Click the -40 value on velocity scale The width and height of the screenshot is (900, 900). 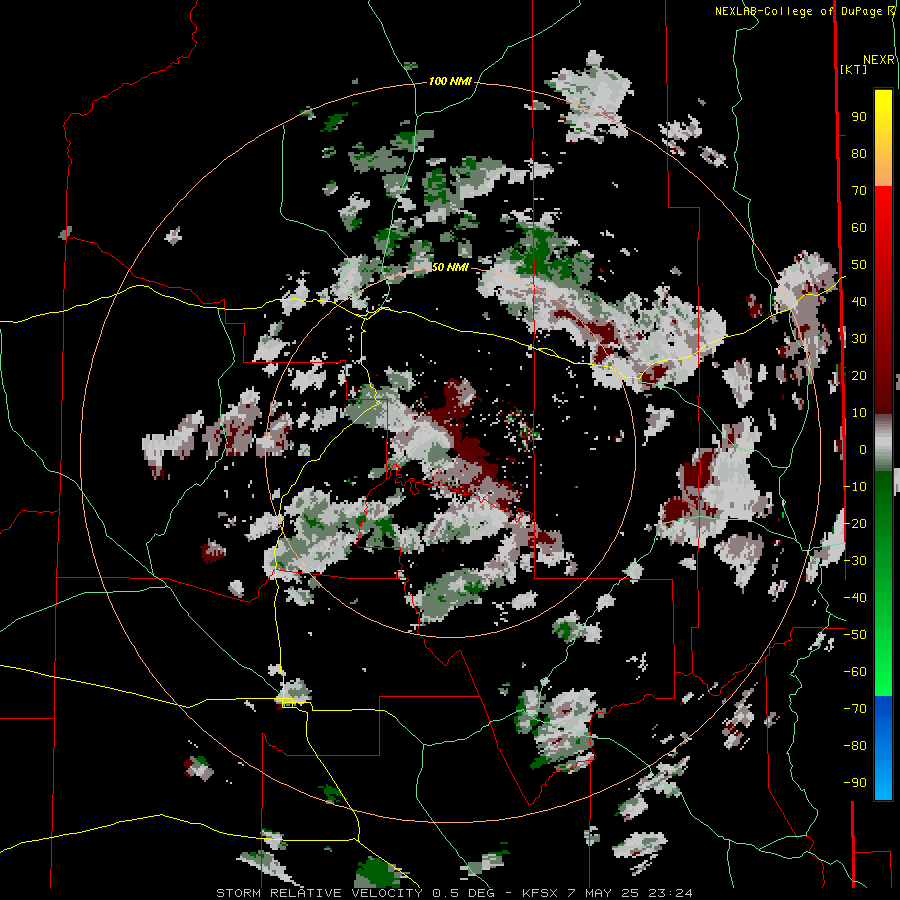pyautogui.click(x=855, y=598)
